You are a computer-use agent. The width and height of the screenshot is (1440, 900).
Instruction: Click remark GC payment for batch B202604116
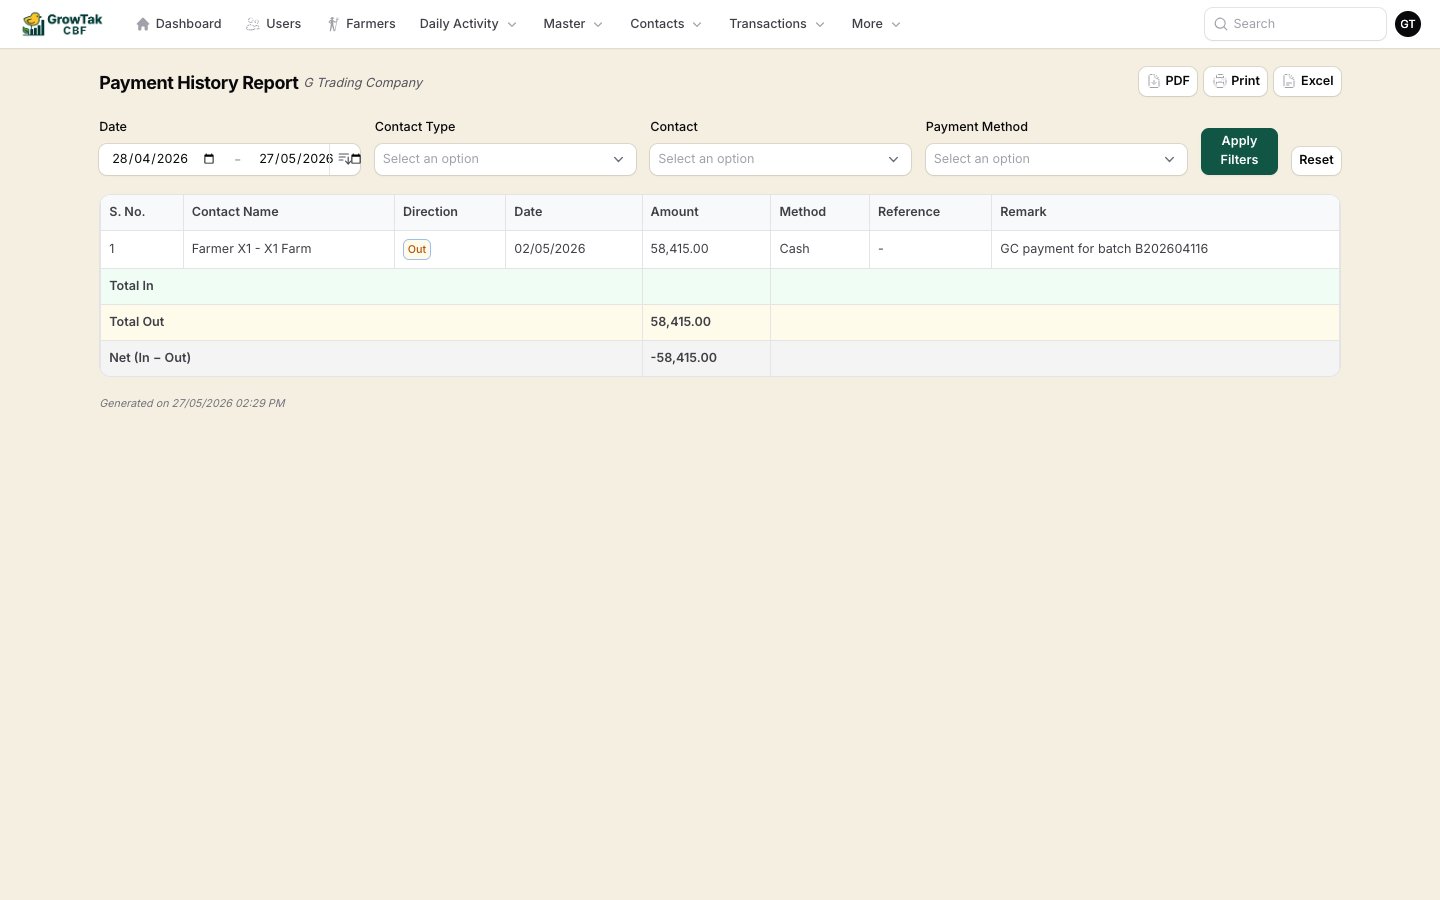click(1104, 249)
